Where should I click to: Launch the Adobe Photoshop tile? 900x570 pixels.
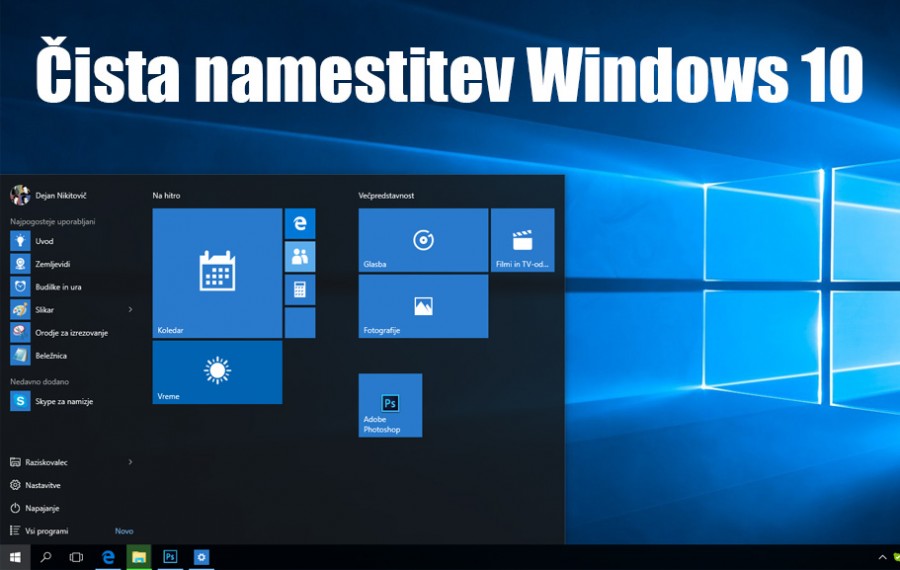pos(390,405)
